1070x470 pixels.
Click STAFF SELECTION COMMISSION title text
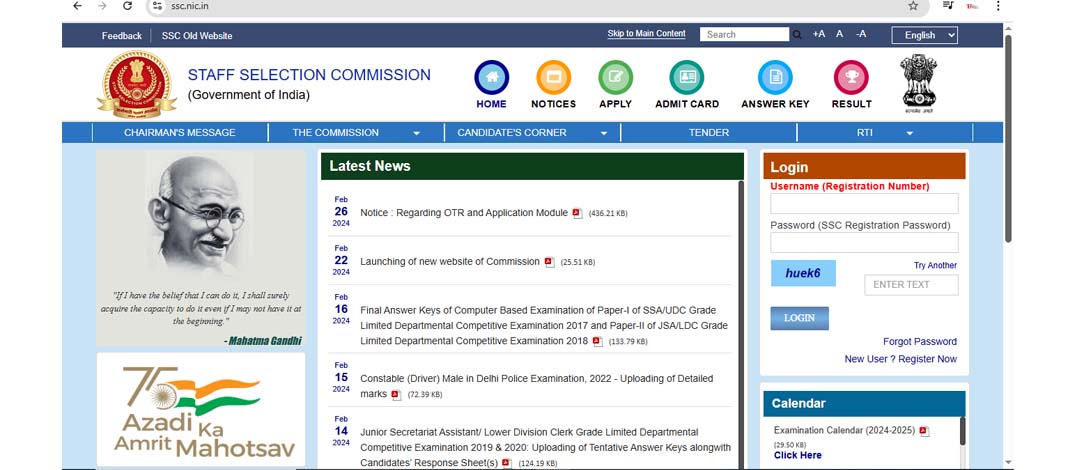point(309,75)
